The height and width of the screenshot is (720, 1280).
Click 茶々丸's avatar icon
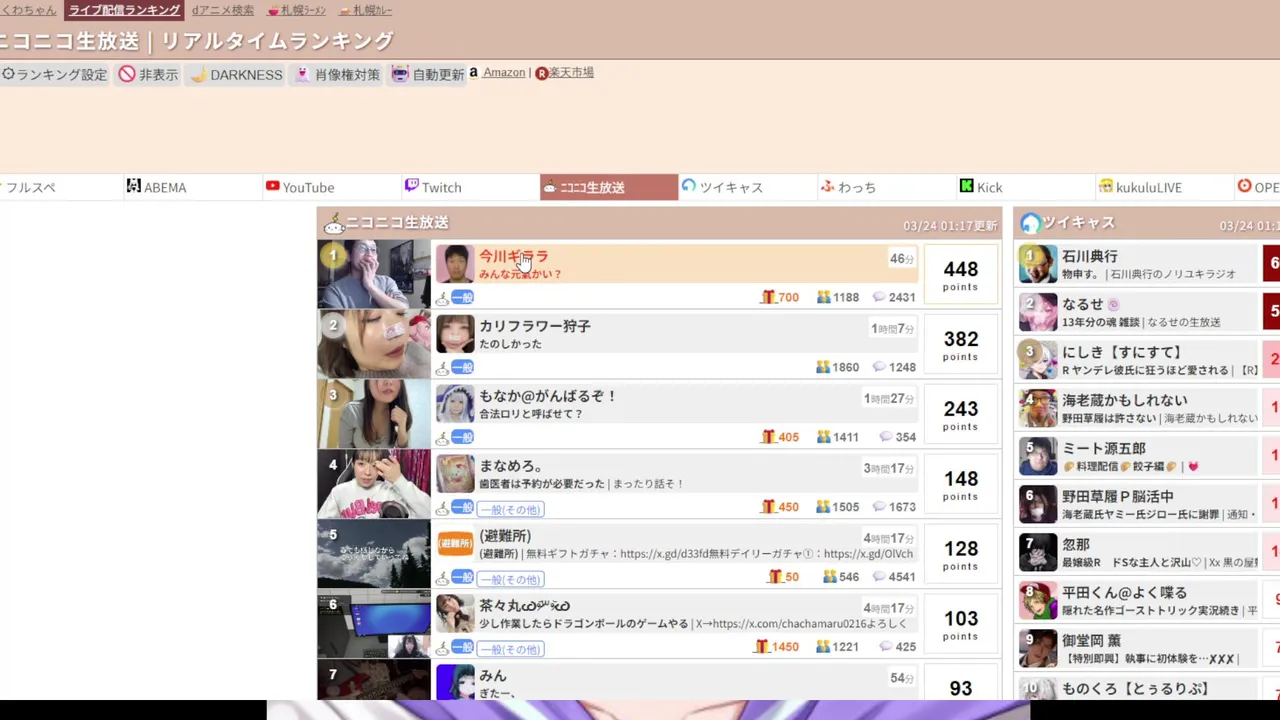455,615
